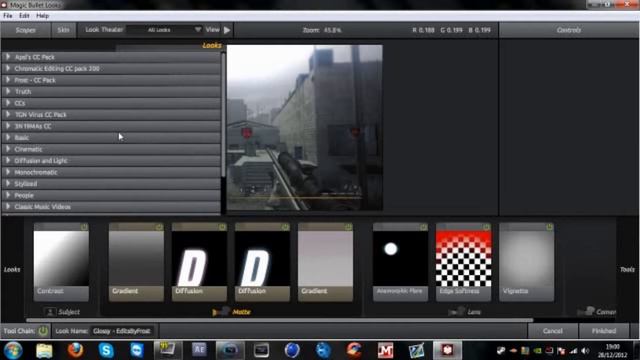Expand the Frost - CC Pack folder
The image size is (640, 360).
tap(8, 80)
